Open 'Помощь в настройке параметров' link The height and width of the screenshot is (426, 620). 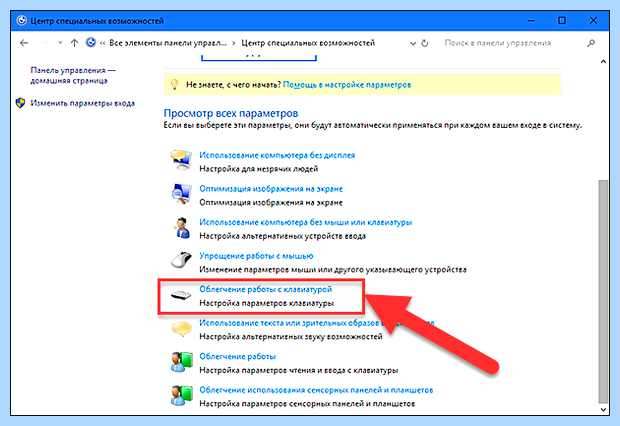coord(347,85)
